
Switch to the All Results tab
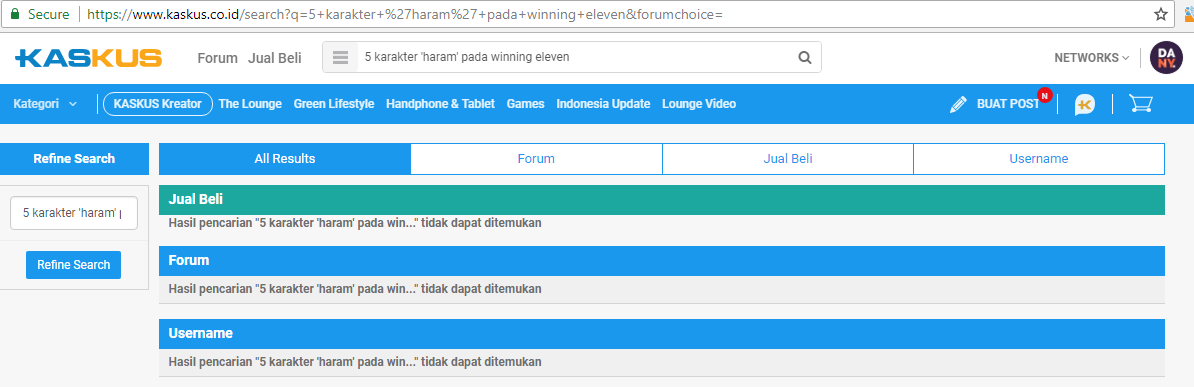pyautogui.click(x=285, y=158)
